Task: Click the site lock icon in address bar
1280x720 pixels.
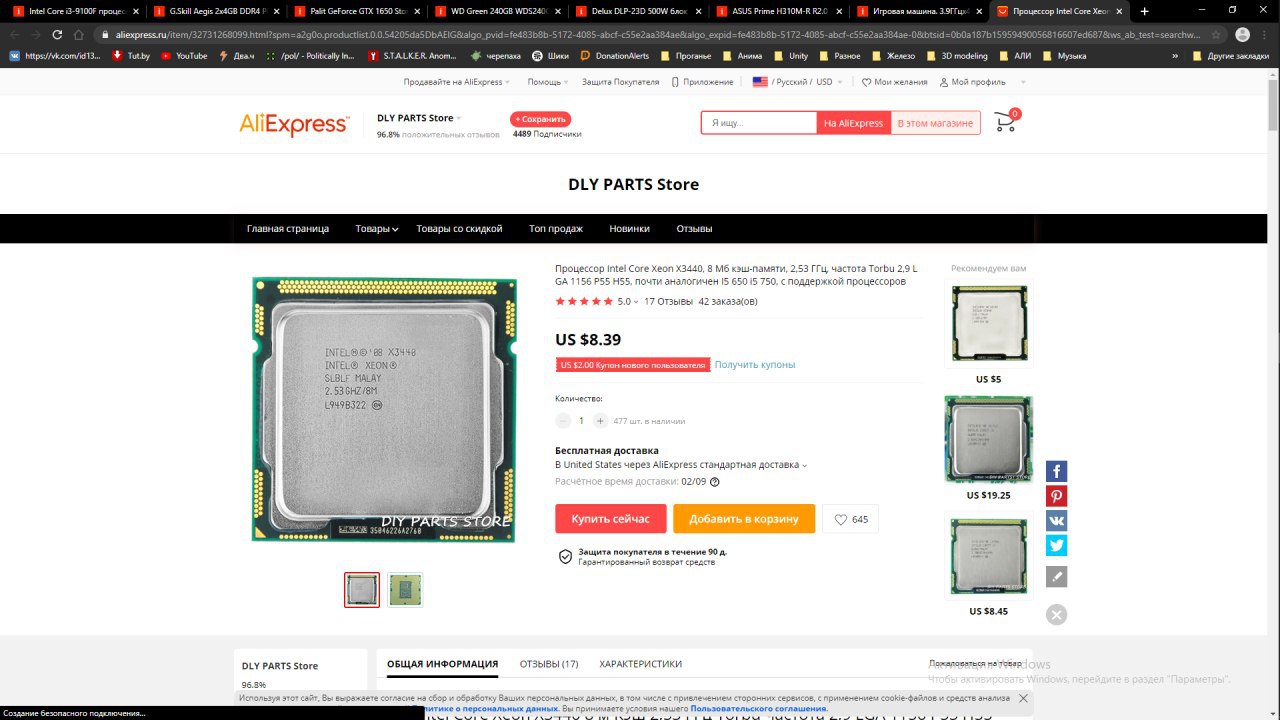Action: 108,34
